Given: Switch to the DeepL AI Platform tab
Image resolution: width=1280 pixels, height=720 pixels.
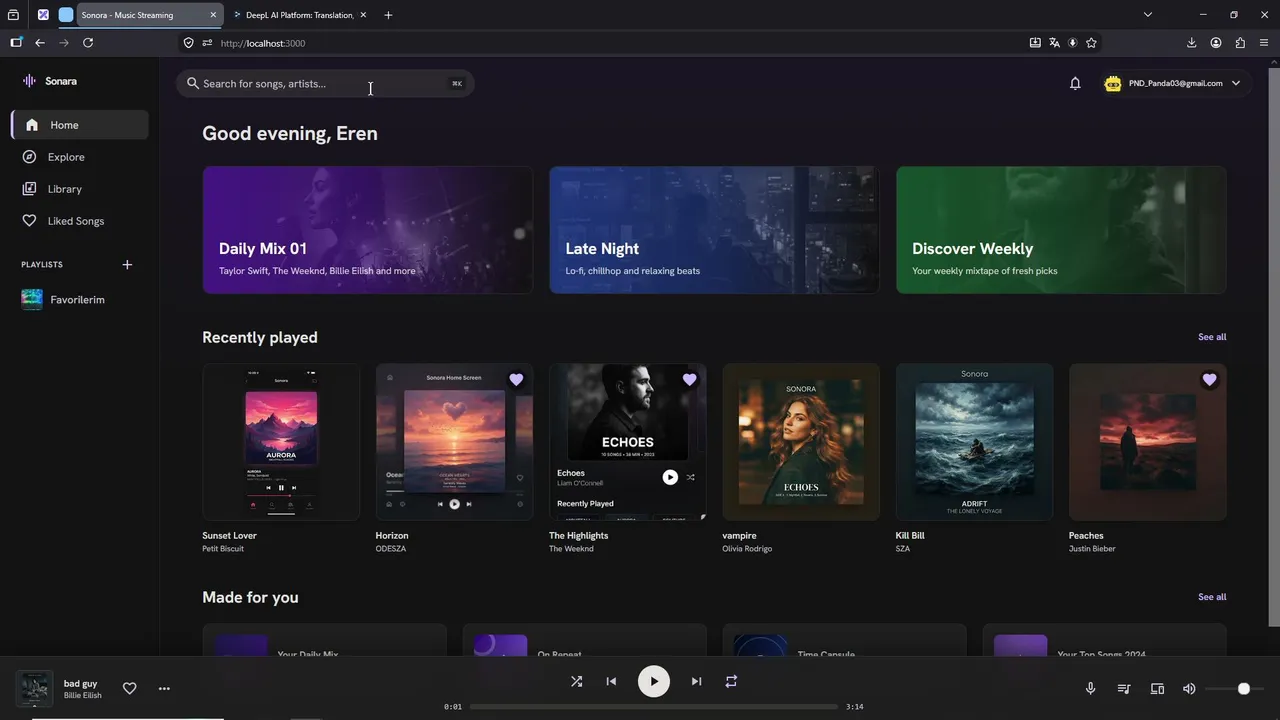Looking at the screenshot, I should pos(300,15).
